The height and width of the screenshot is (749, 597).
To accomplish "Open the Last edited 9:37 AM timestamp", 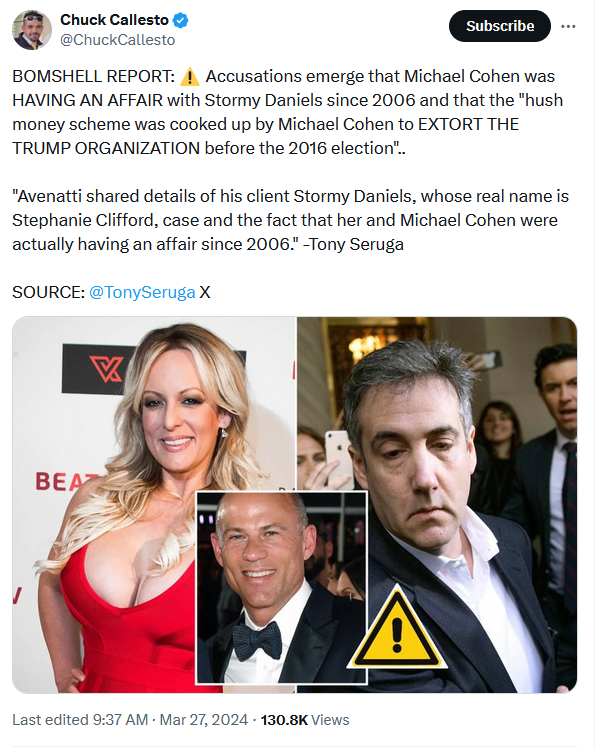I will tap(80, 720).
